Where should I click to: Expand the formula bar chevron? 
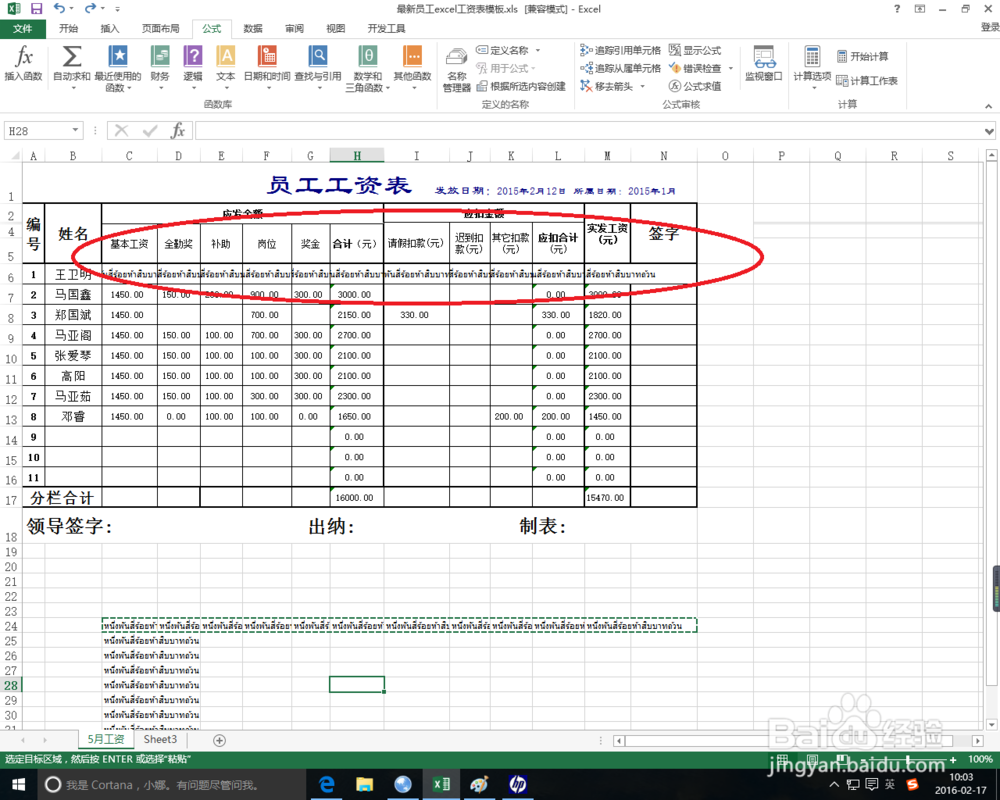pos(989,131)
